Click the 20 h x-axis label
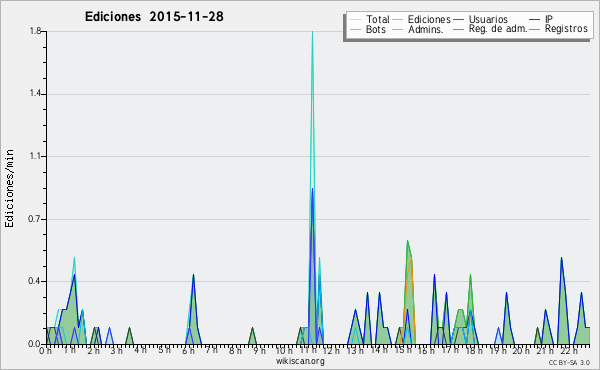The width and height of the screenshot is (600, 370). pos(520,351)
